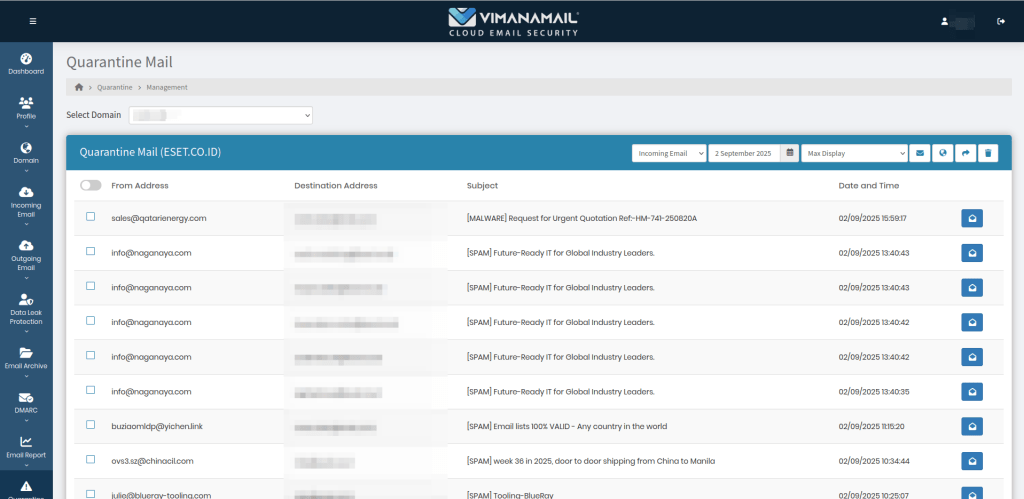Screen dimensions: 1024x499
Task: Open the Incoming Email filter dropdown
Action: 669,153
